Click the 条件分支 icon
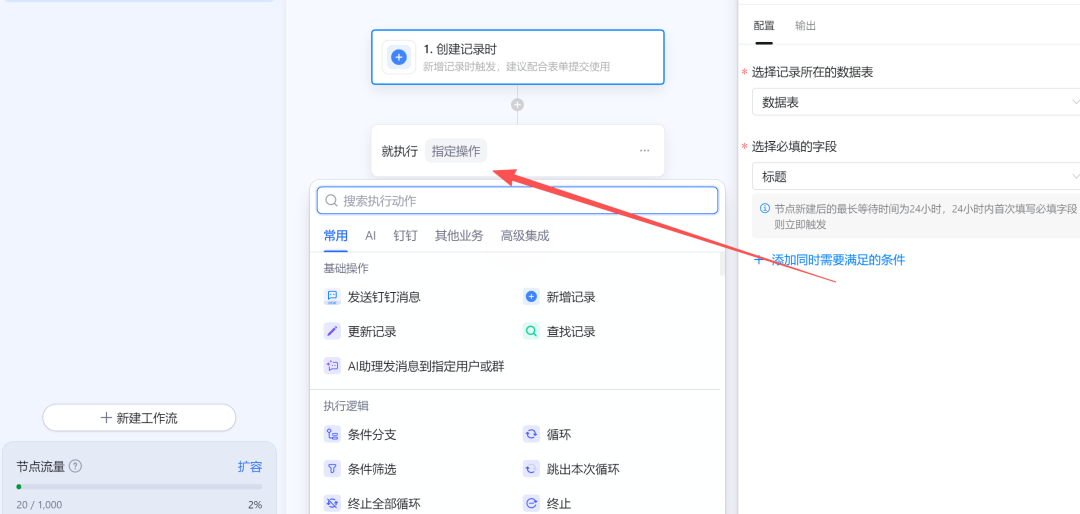Image resolution: width=1080 pixels, height=514 pixels. 333,435
